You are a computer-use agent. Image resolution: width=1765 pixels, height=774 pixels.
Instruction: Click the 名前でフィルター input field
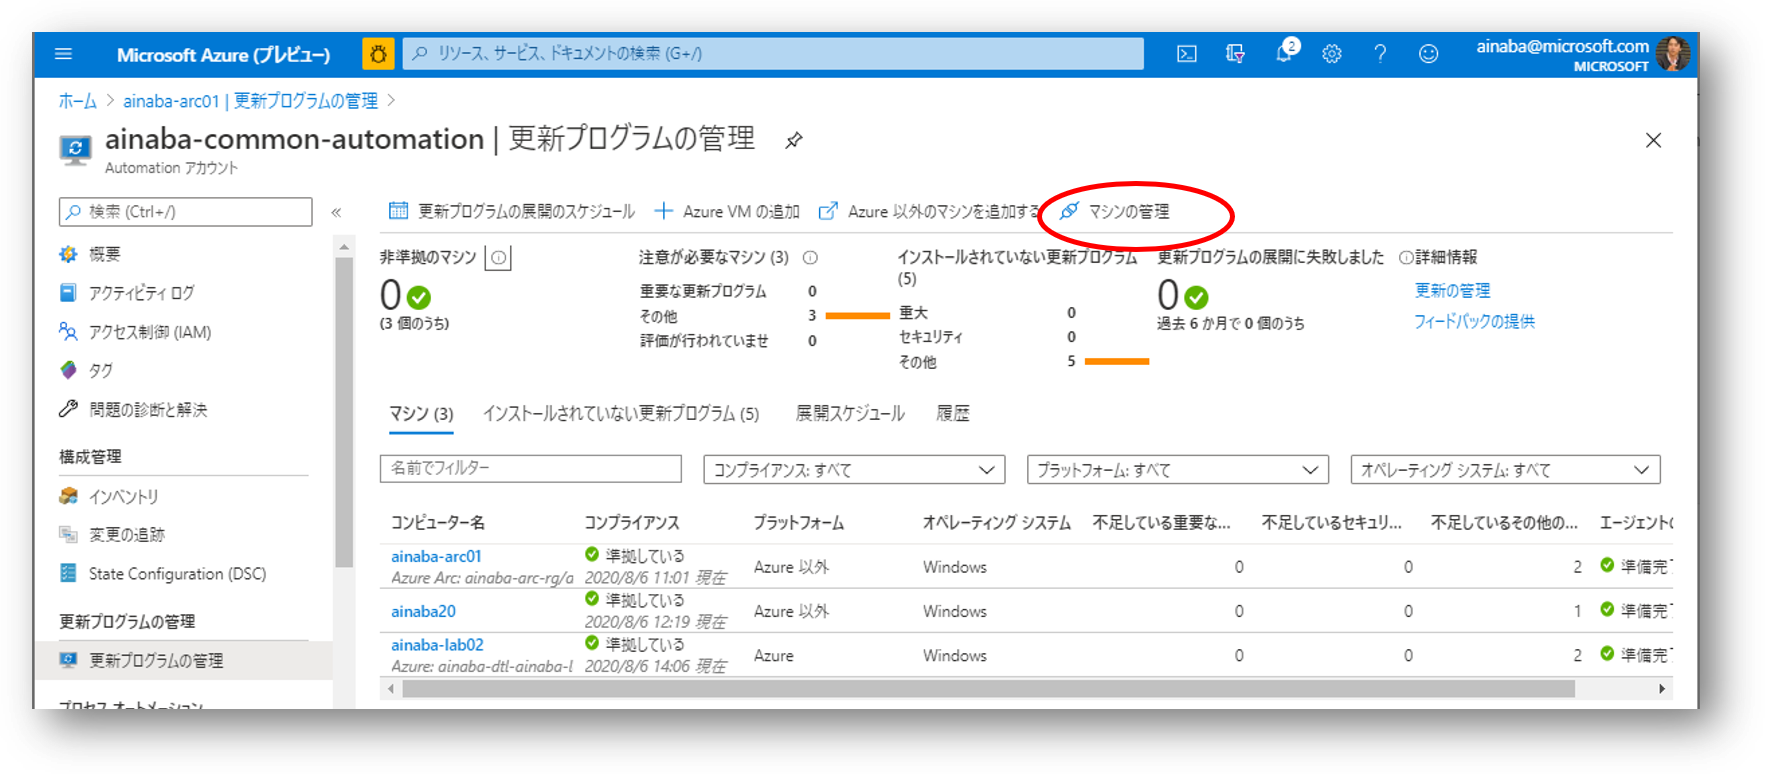531,469
